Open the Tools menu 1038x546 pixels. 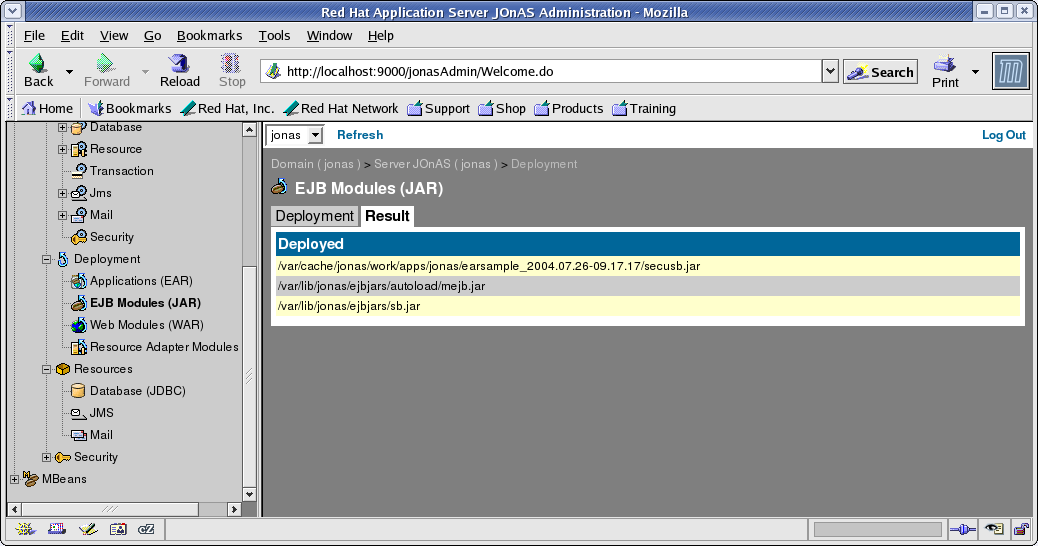[x=274, y=36]
